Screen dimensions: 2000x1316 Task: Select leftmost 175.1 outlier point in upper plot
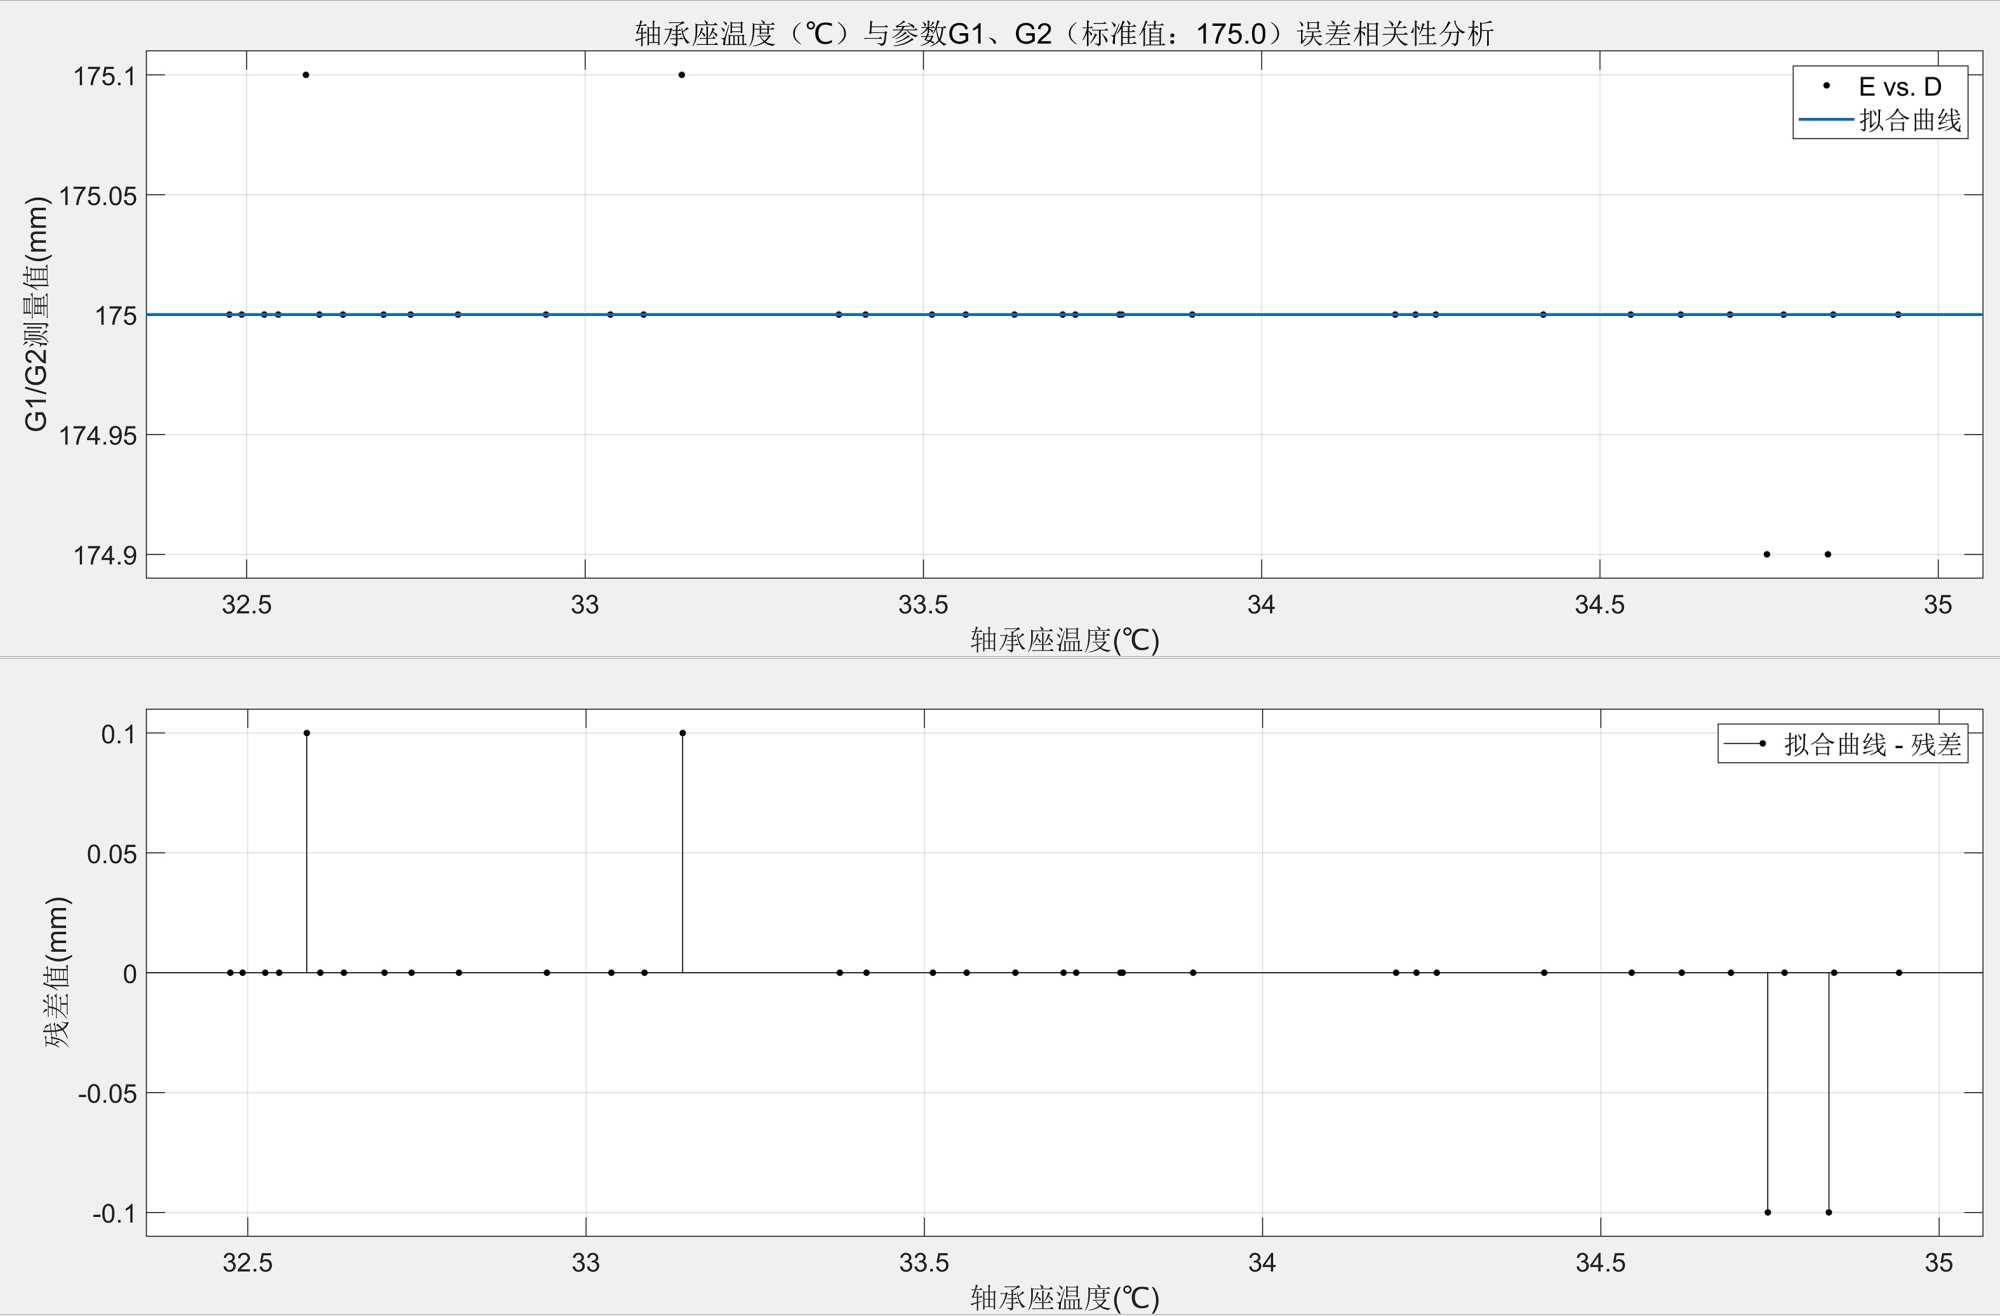click(306, 75)
